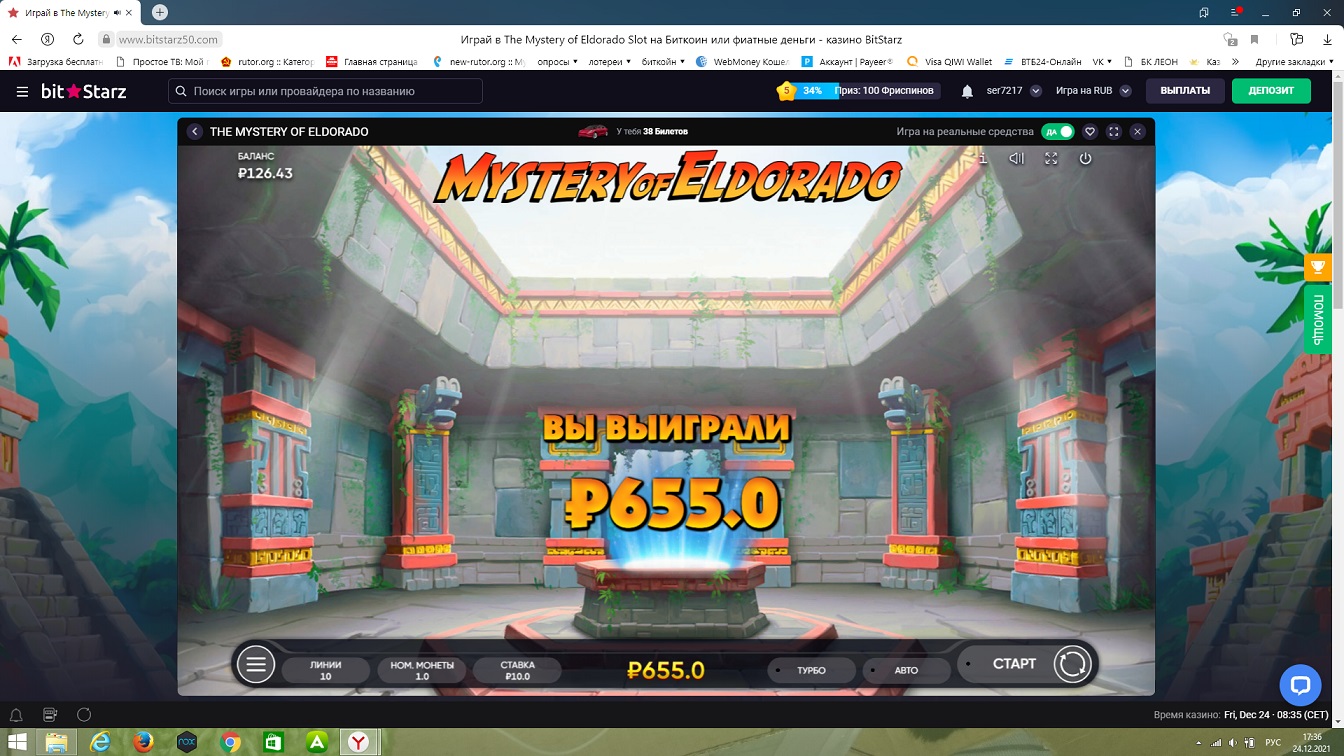Click the Yandex home "Я" button
Screen dimensions: 1344x756
click(x=47, y=39)
